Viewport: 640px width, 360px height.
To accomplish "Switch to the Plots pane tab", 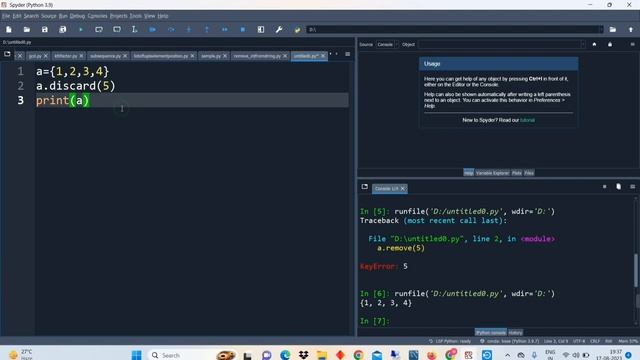I will (x=516, y=173).
